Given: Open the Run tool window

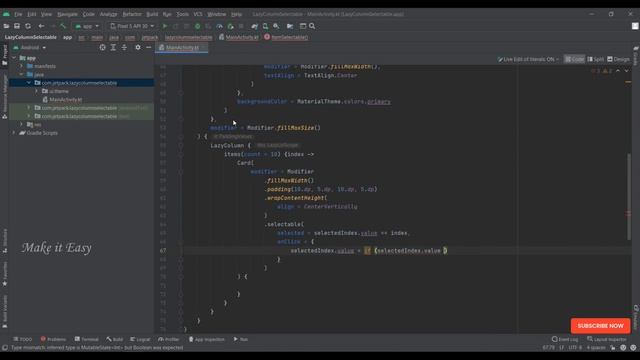Looking at the screenshot, I should point(240,339).
